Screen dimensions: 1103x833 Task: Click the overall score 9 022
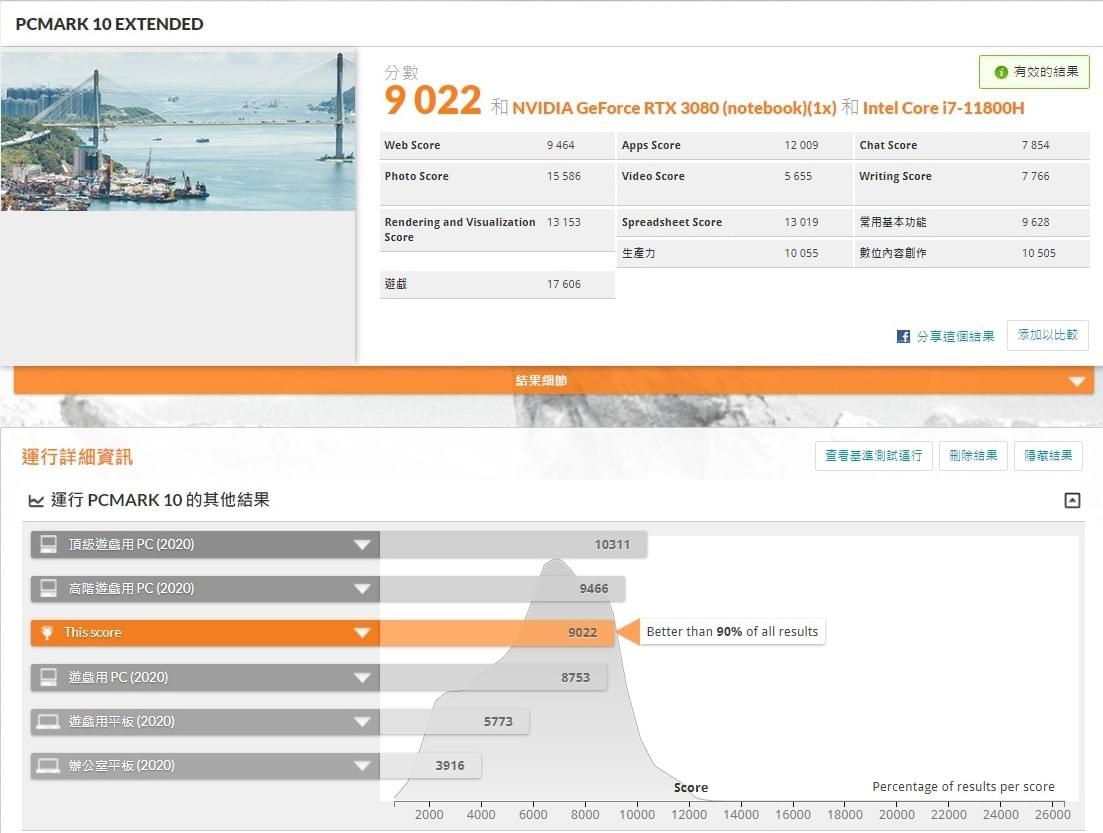point(433,100)
